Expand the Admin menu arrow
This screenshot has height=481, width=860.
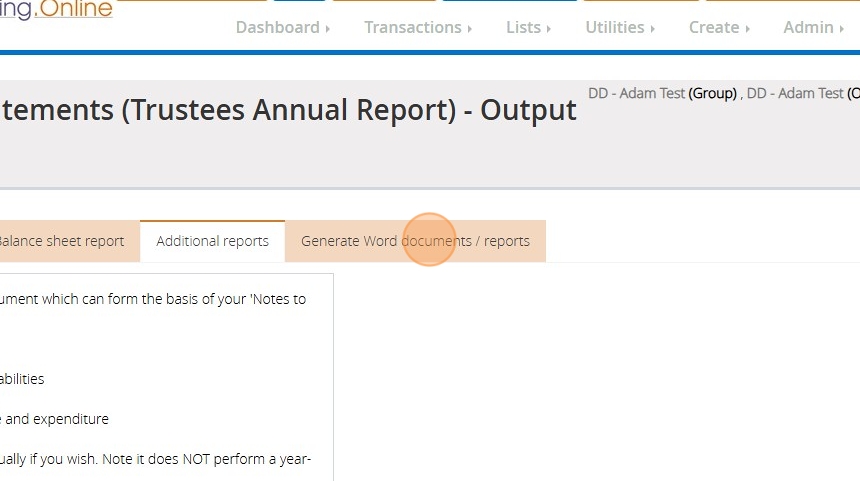click(x=841, y=29)
